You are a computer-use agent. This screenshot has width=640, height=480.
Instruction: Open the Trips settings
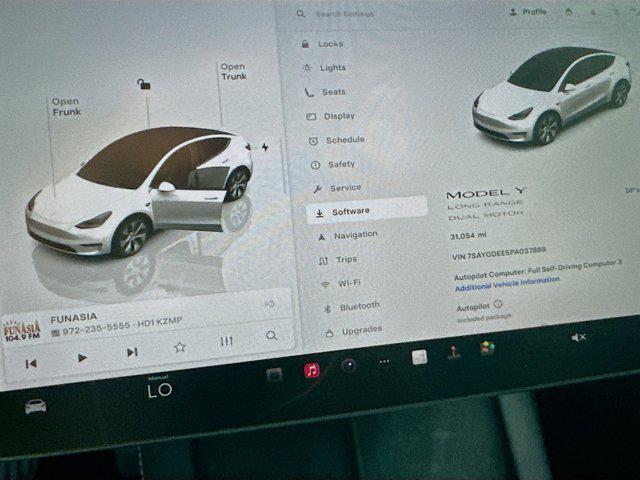338,260
